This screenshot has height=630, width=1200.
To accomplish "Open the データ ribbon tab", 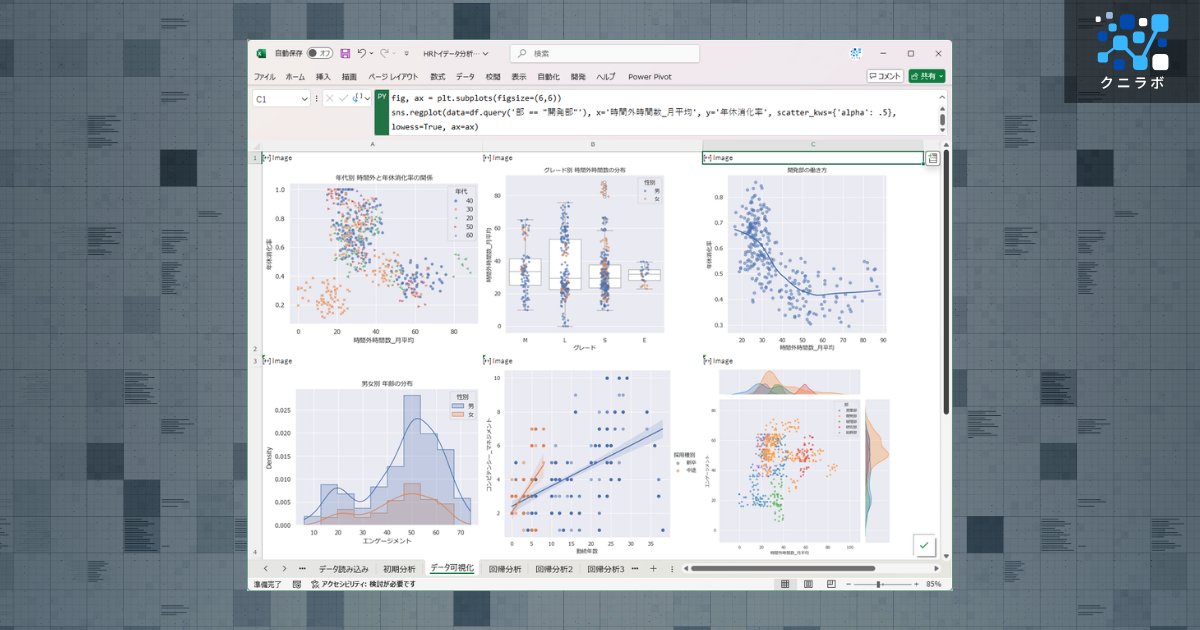I will tap(464, 77).
